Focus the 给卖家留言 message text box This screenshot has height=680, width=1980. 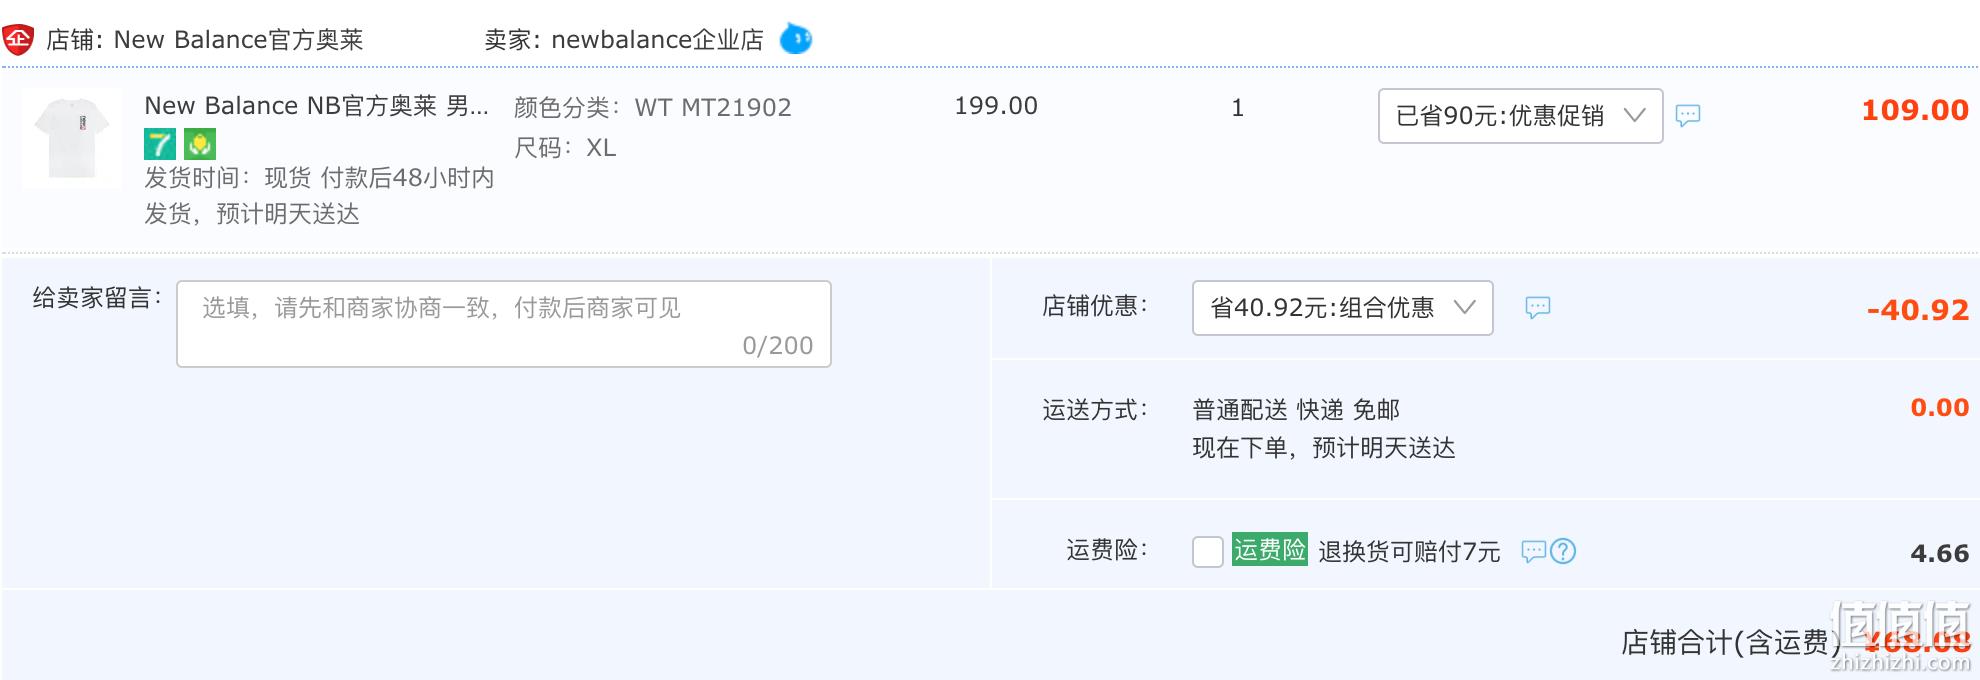[x=504, y=324]
